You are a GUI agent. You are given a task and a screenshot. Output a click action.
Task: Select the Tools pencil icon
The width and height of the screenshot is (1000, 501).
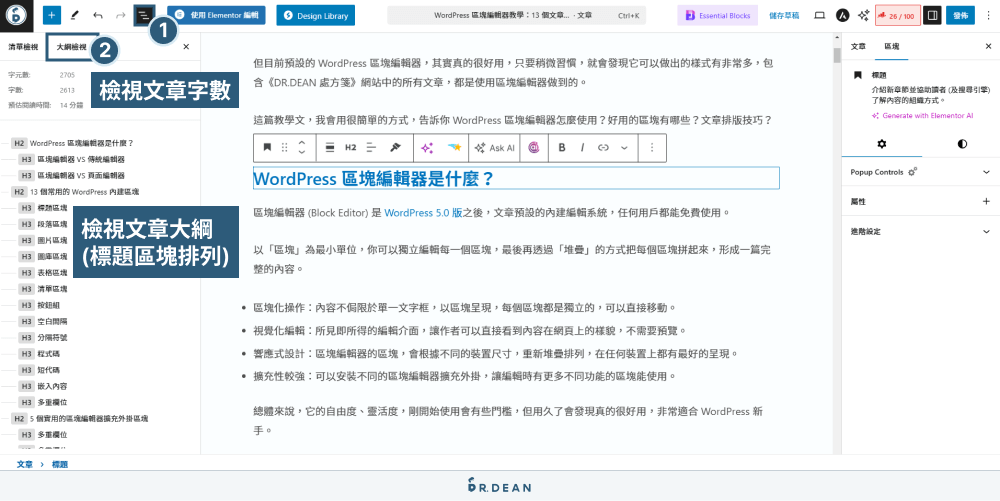click(75, 15)
